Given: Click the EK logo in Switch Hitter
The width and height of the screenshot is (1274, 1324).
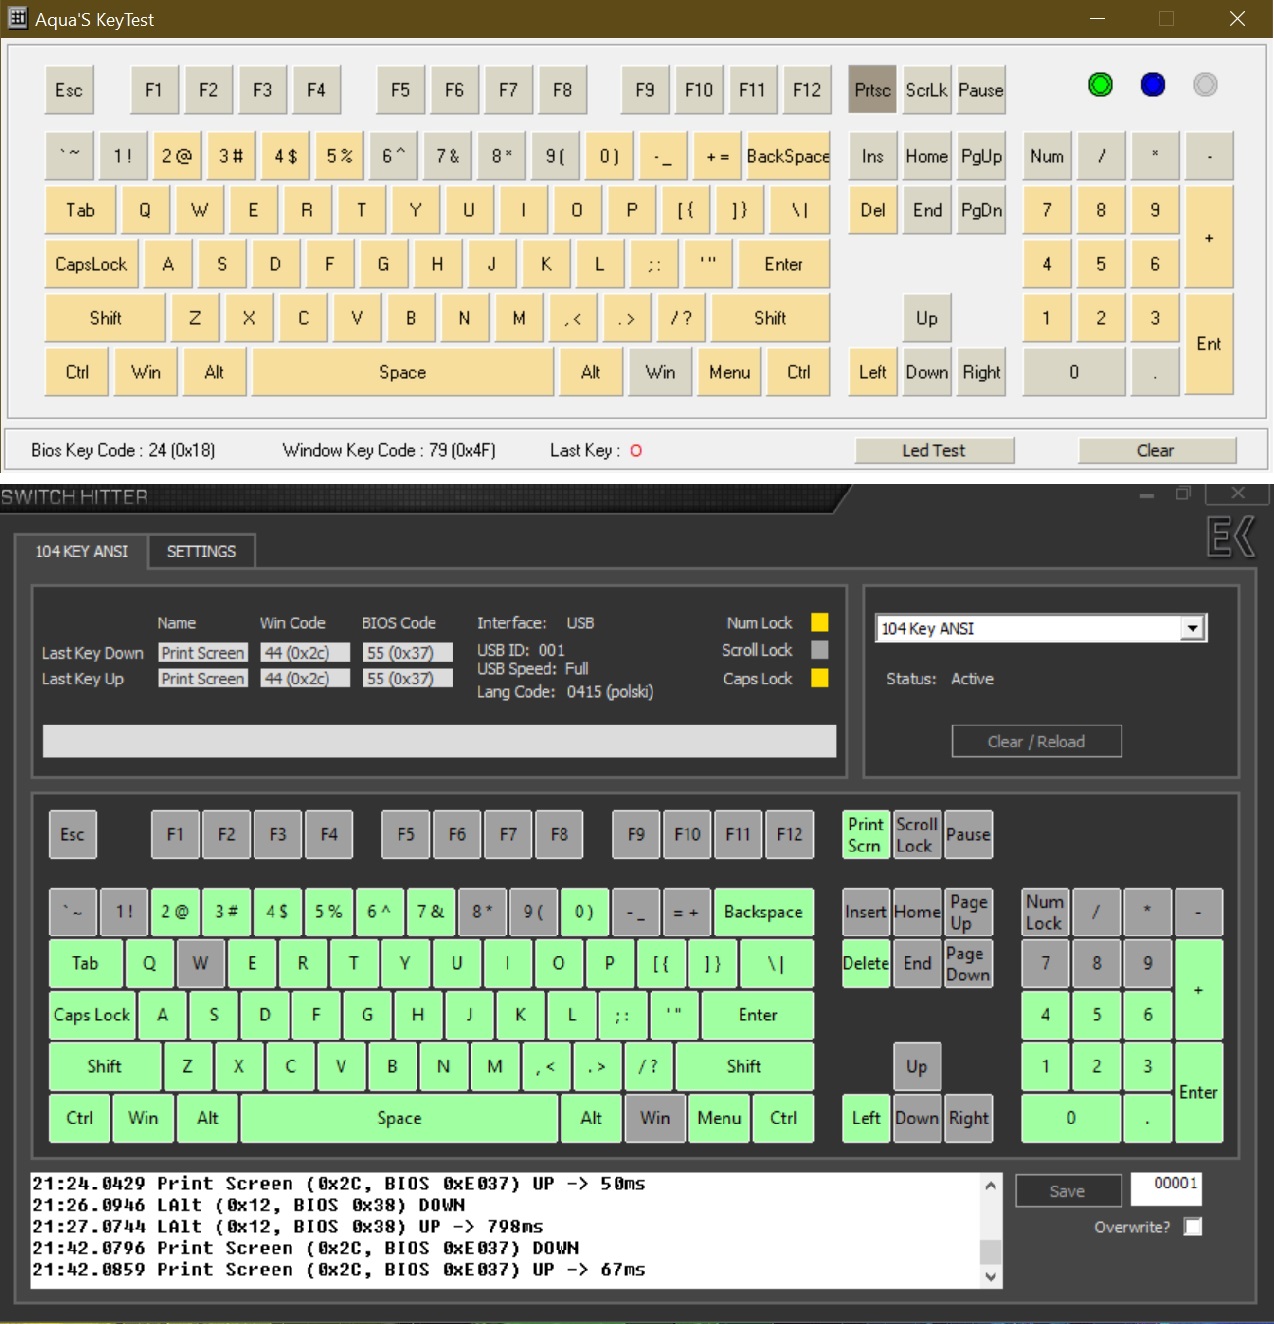Looking at the screenshot, I should coord(1230,538).
